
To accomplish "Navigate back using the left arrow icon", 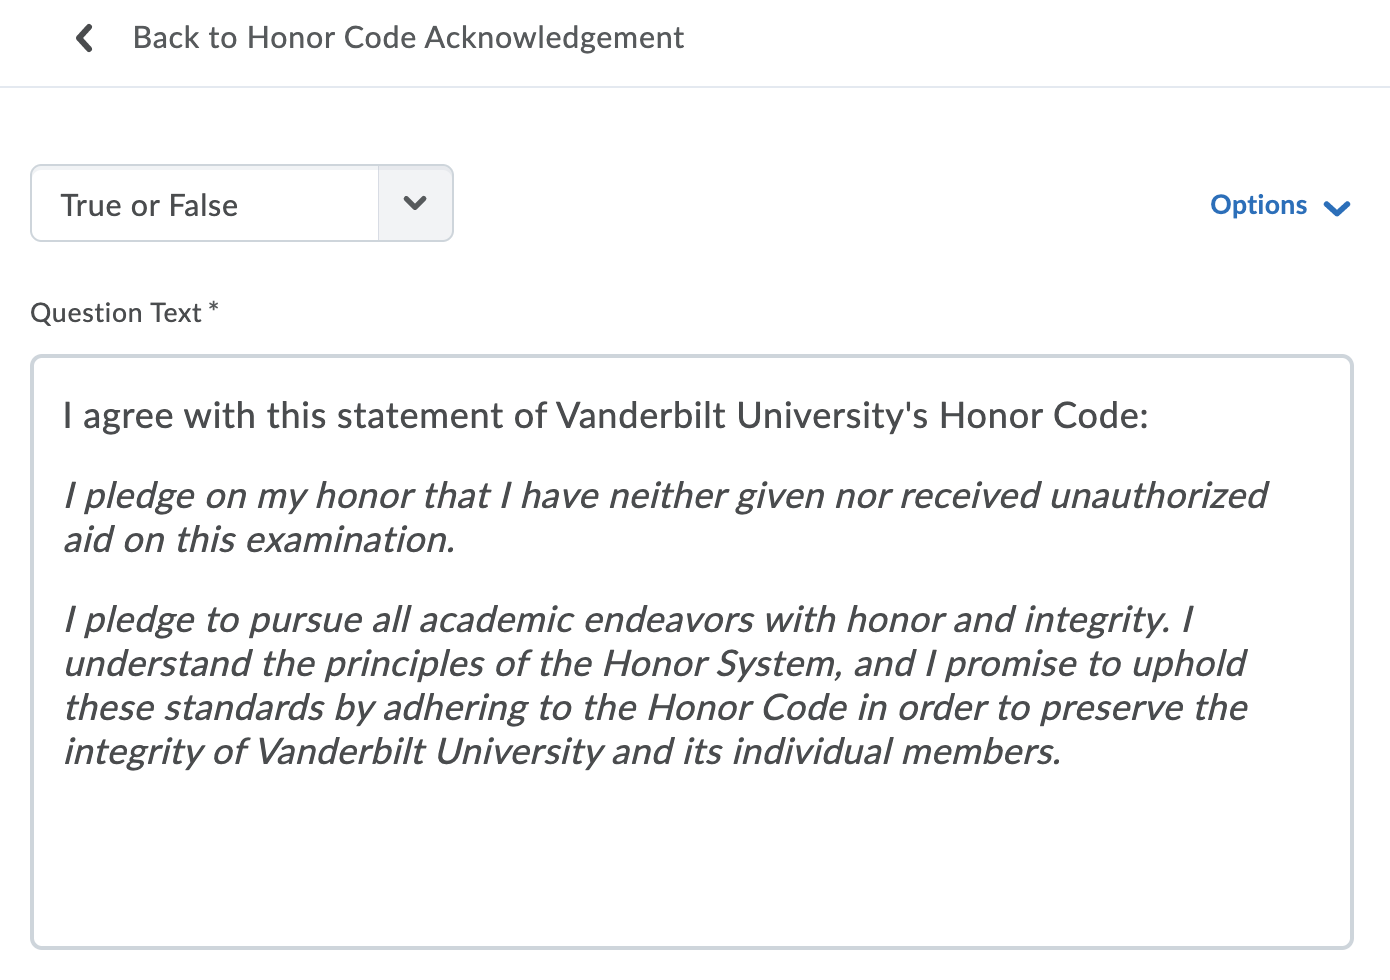I will point(84,38).
